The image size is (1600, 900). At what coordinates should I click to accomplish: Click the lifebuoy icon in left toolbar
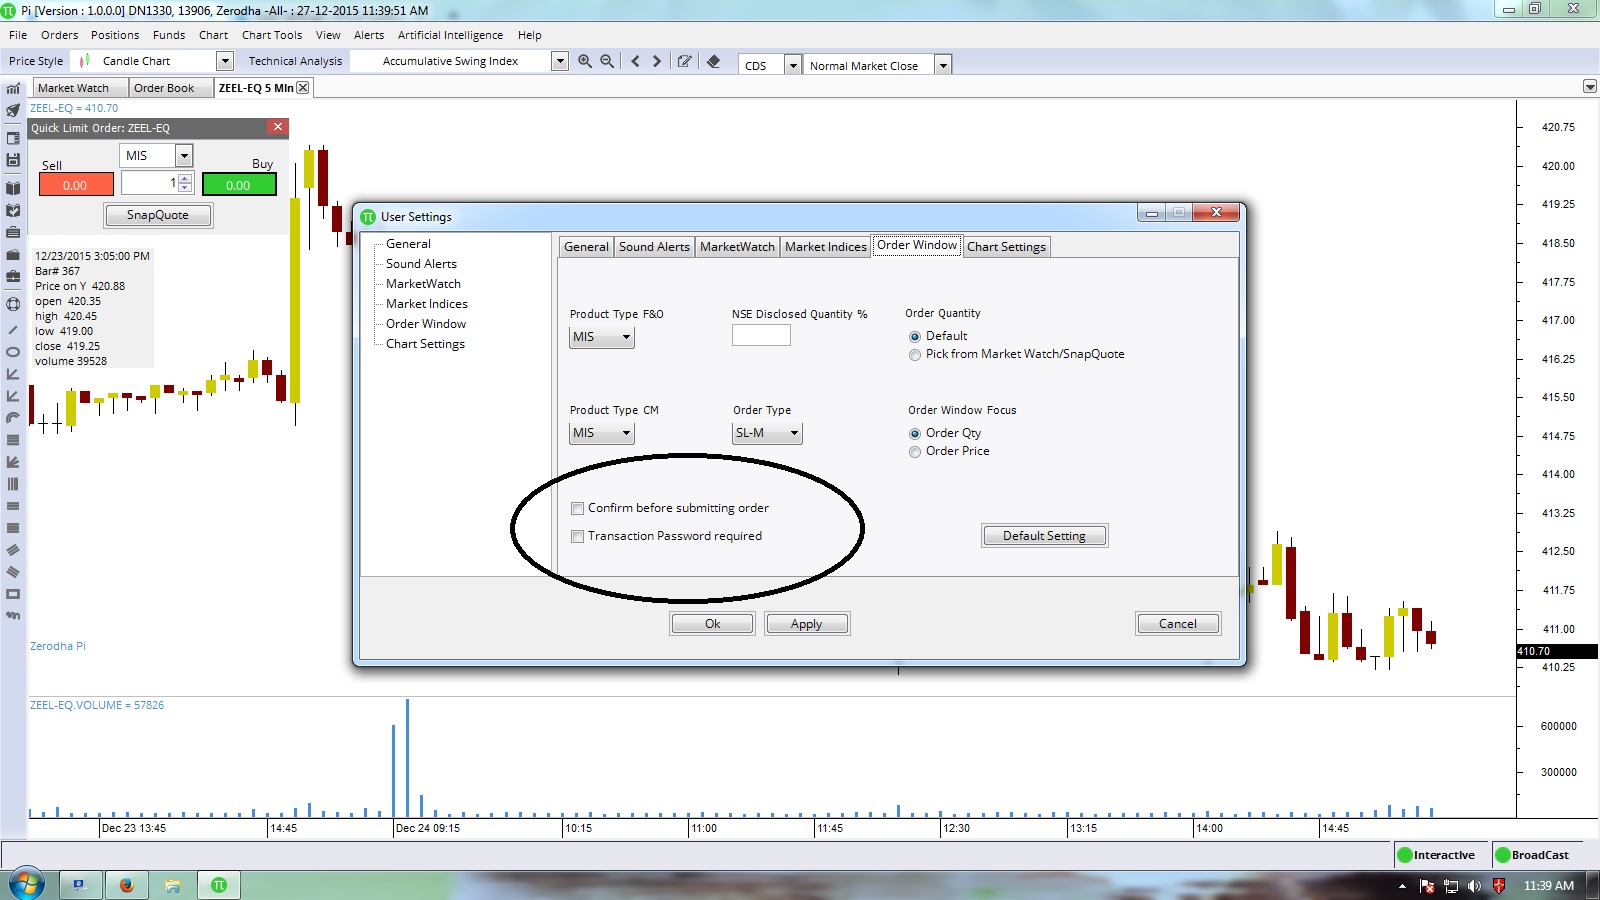13,304
